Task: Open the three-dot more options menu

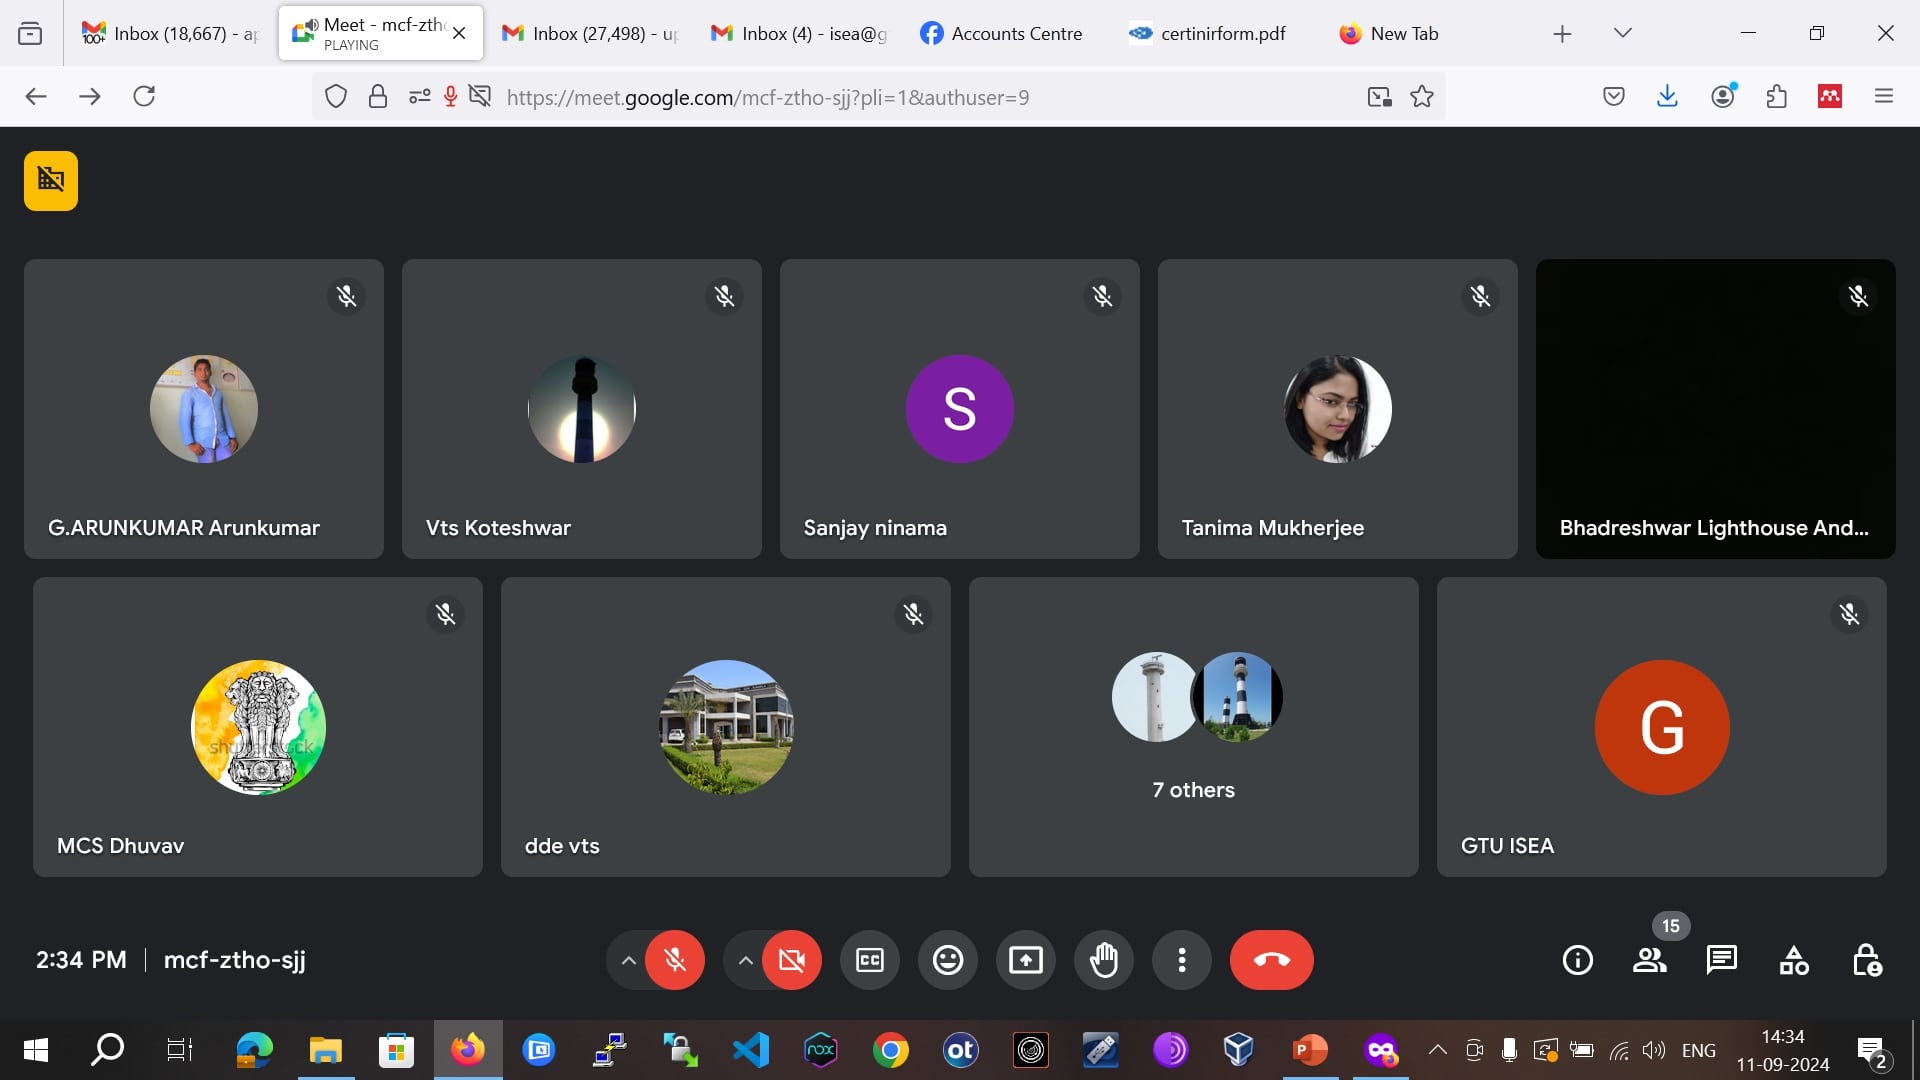Action: 1181,960
